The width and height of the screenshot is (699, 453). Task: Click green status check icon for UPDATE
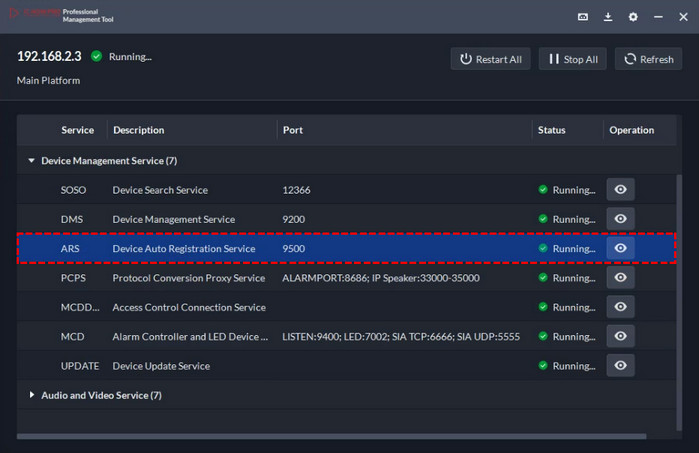[x=543, y=366]
